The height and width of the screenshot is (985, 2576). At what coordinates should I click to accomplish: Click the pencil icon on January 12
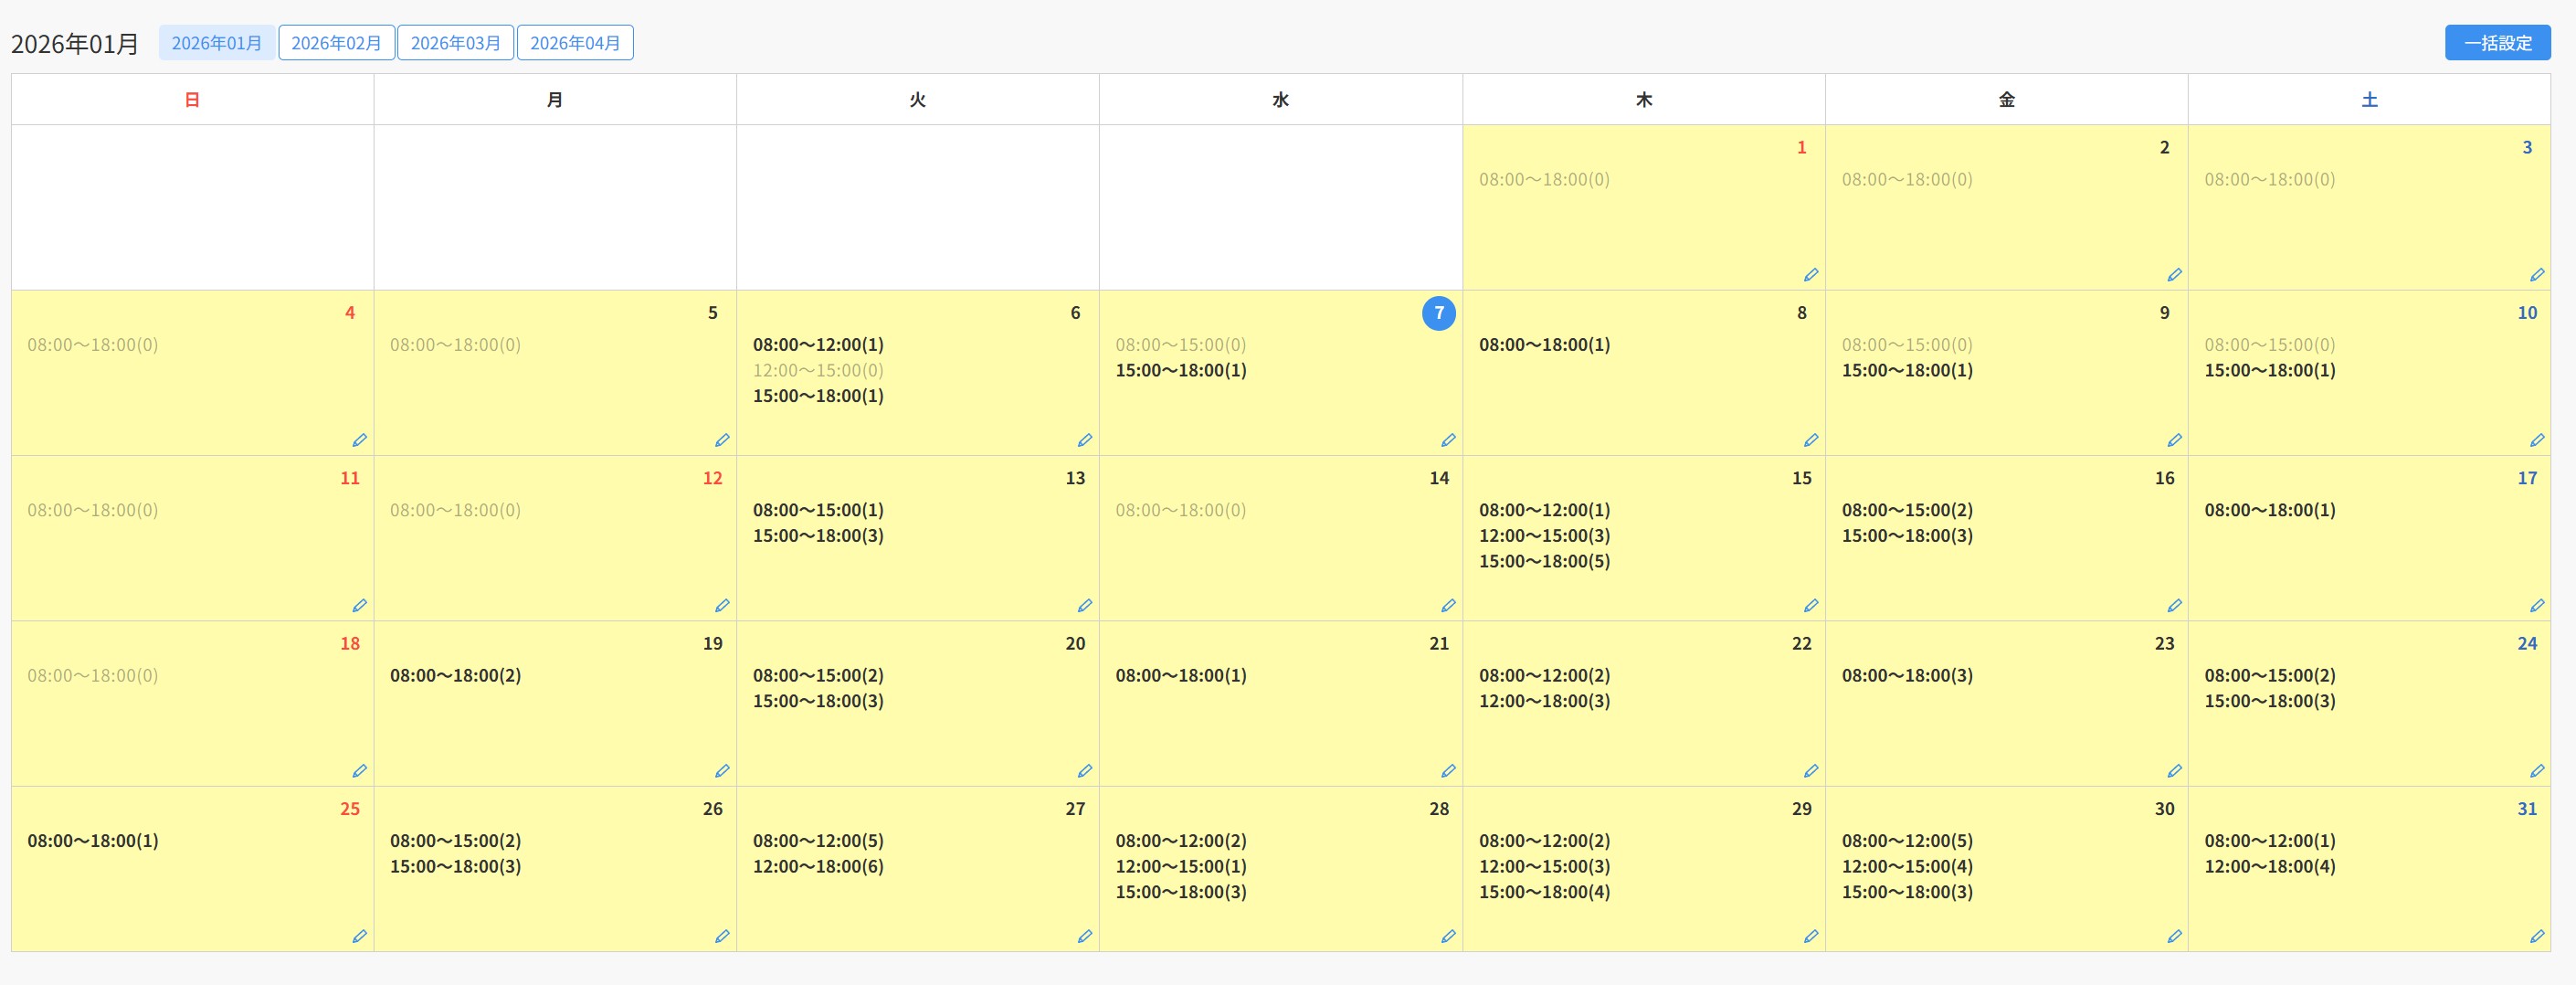[722, 606]
